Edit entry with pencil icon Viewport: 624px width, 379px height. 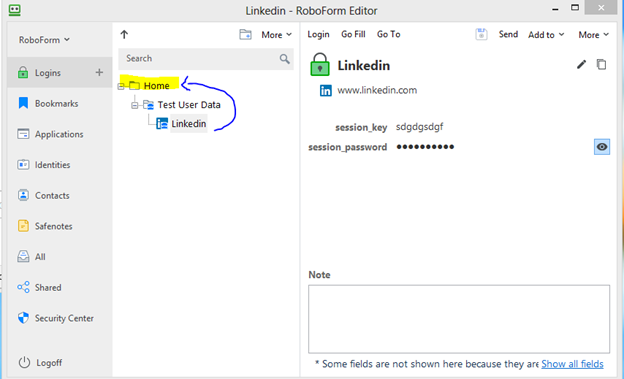(581, 64)
